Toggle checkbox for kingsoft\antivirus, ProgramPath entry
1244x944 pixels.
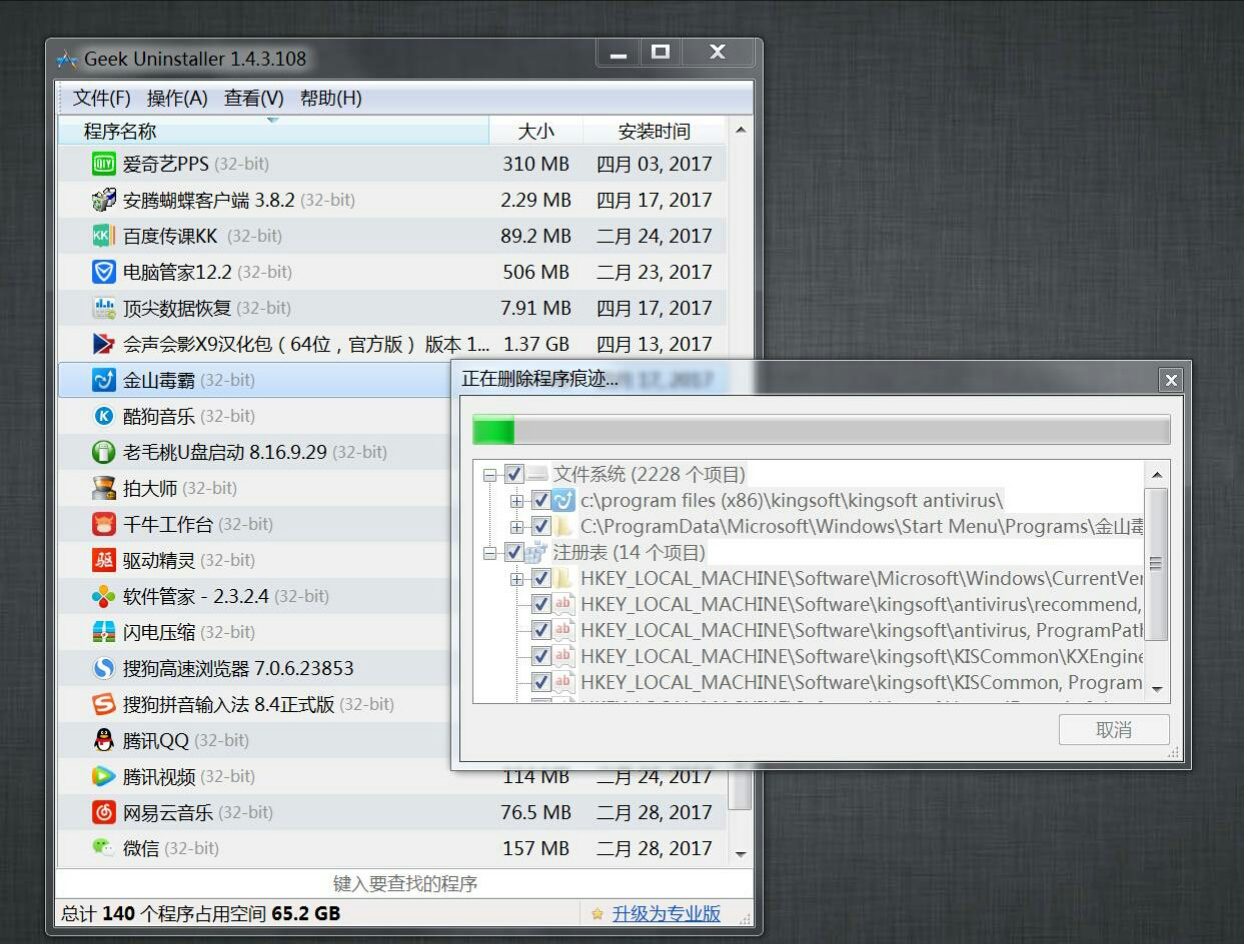[540, 630]
